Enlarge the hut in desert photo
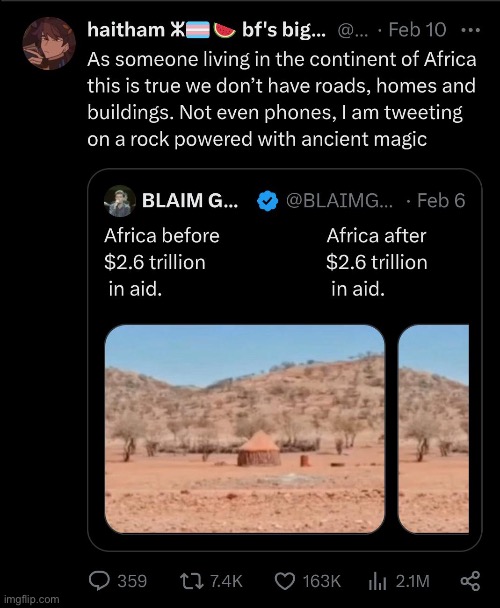Image resolution: width=500 pixels, height=608 pixels. click(x=245, y=429)
